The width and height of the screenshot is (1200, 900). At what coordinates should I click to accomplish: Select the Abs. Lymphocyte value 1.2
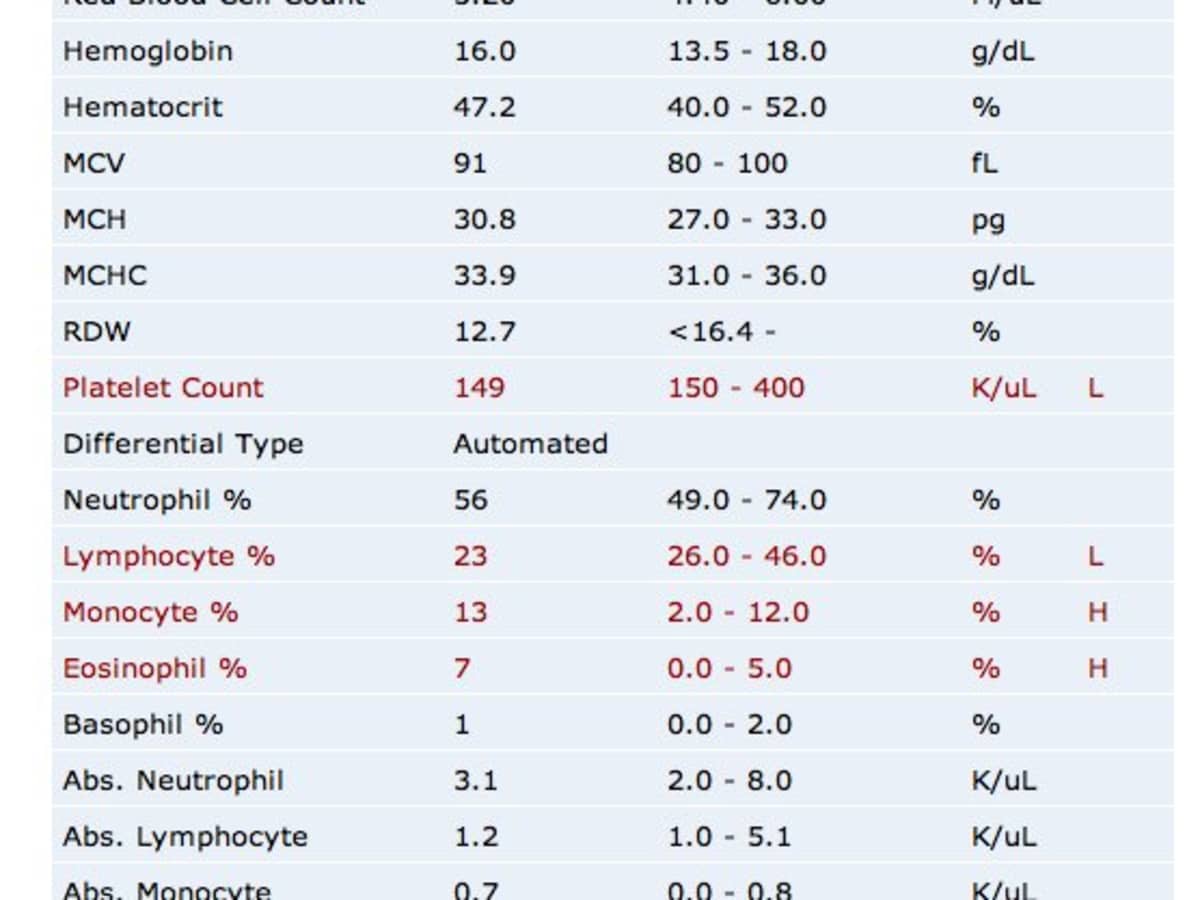(475, 836)
